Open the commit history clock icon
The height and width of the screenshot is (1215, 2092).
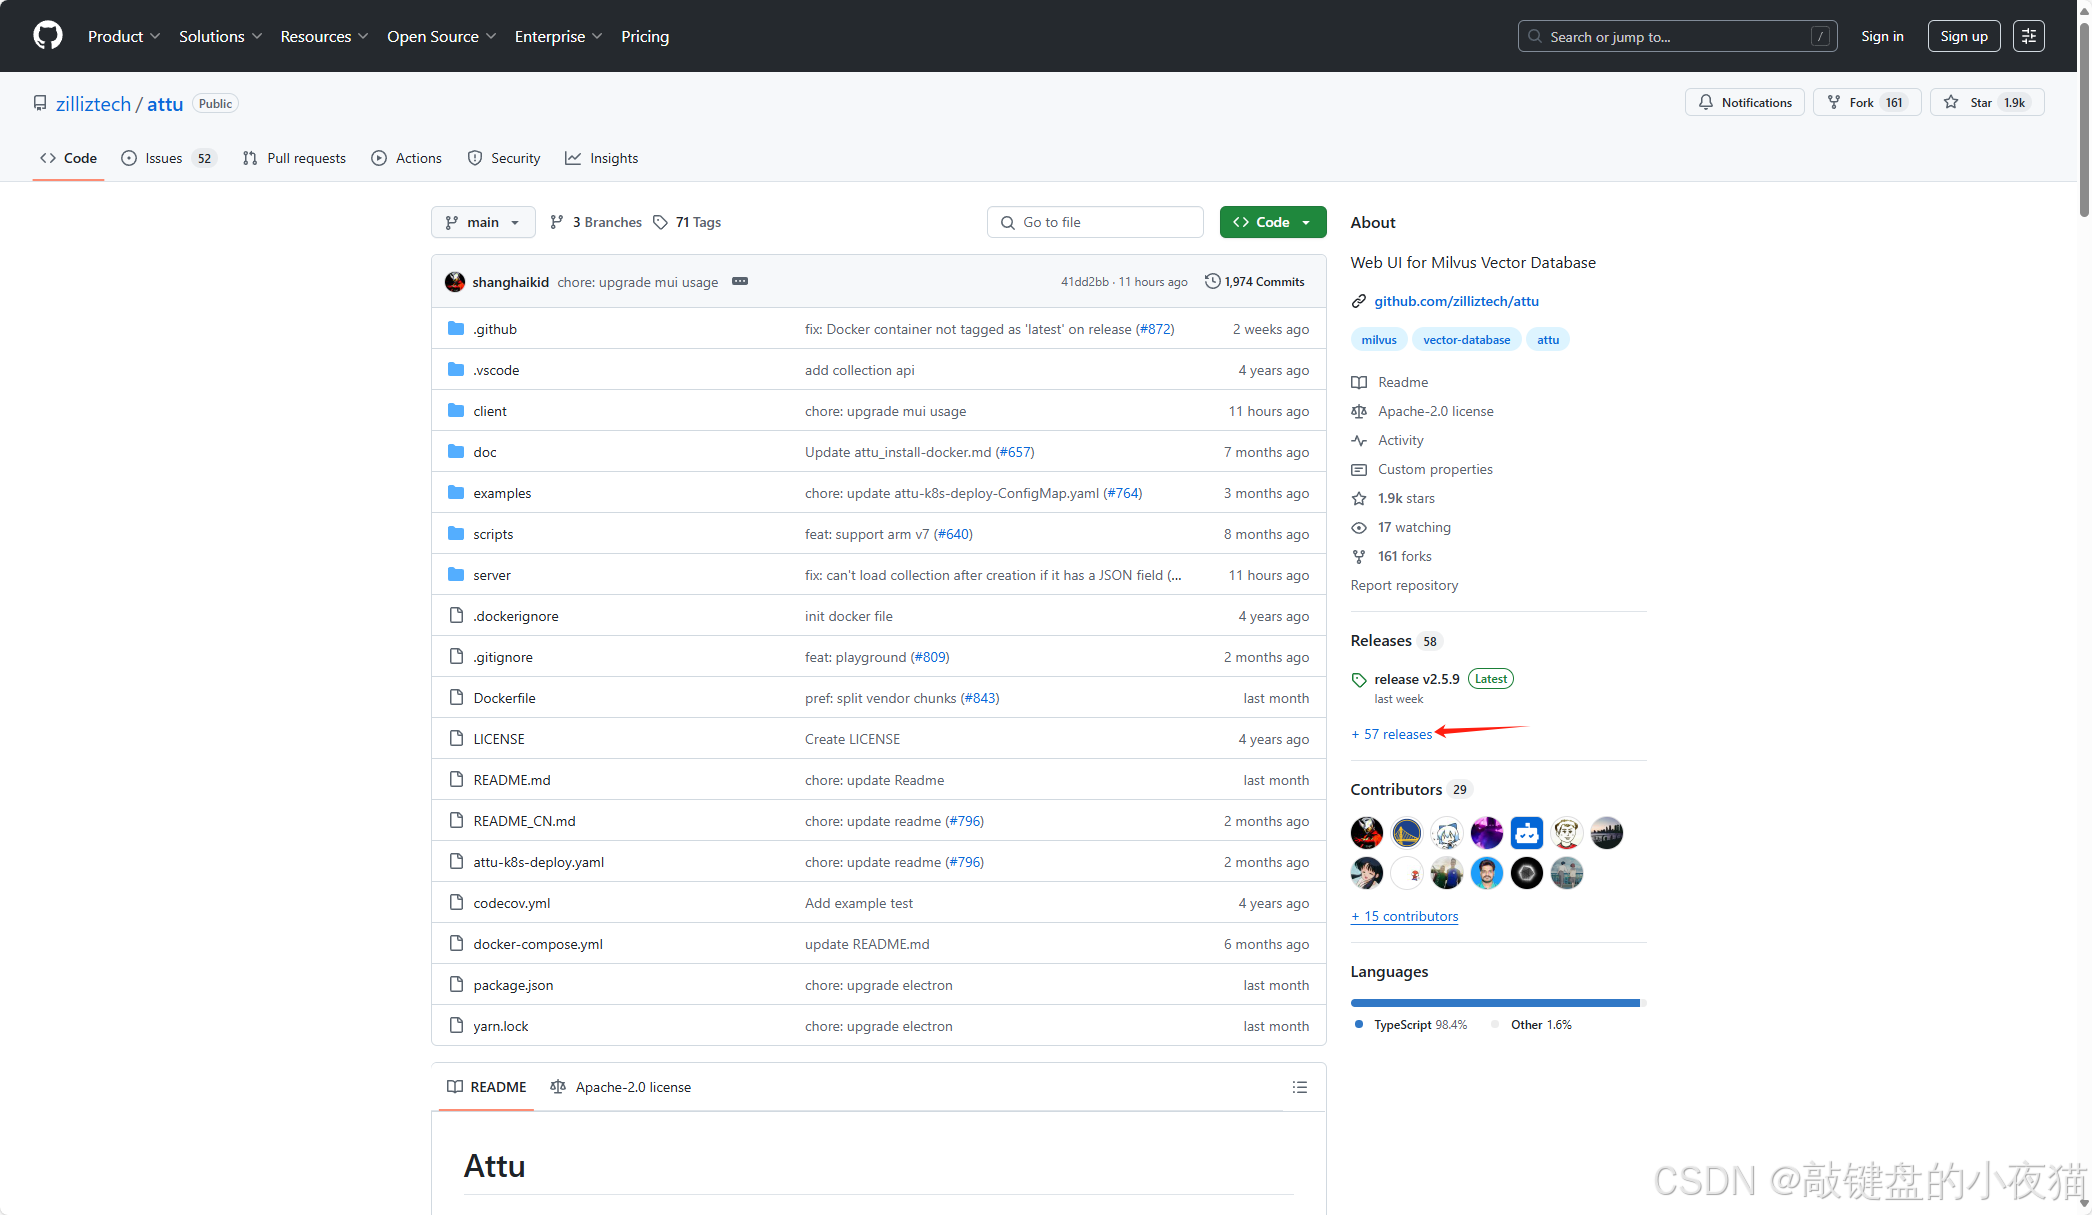pos(1212,282)
